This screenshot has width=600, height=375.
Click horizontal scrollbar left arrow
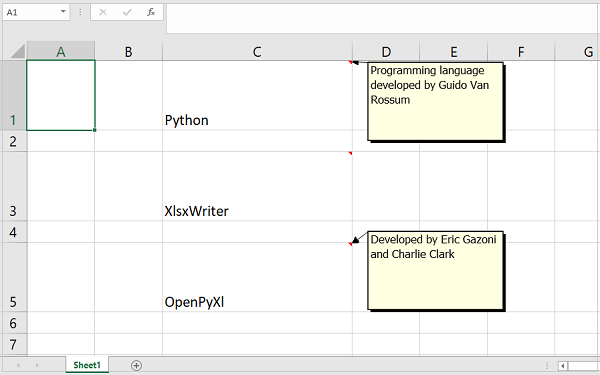pyautogui.click(x=562, y=366)
